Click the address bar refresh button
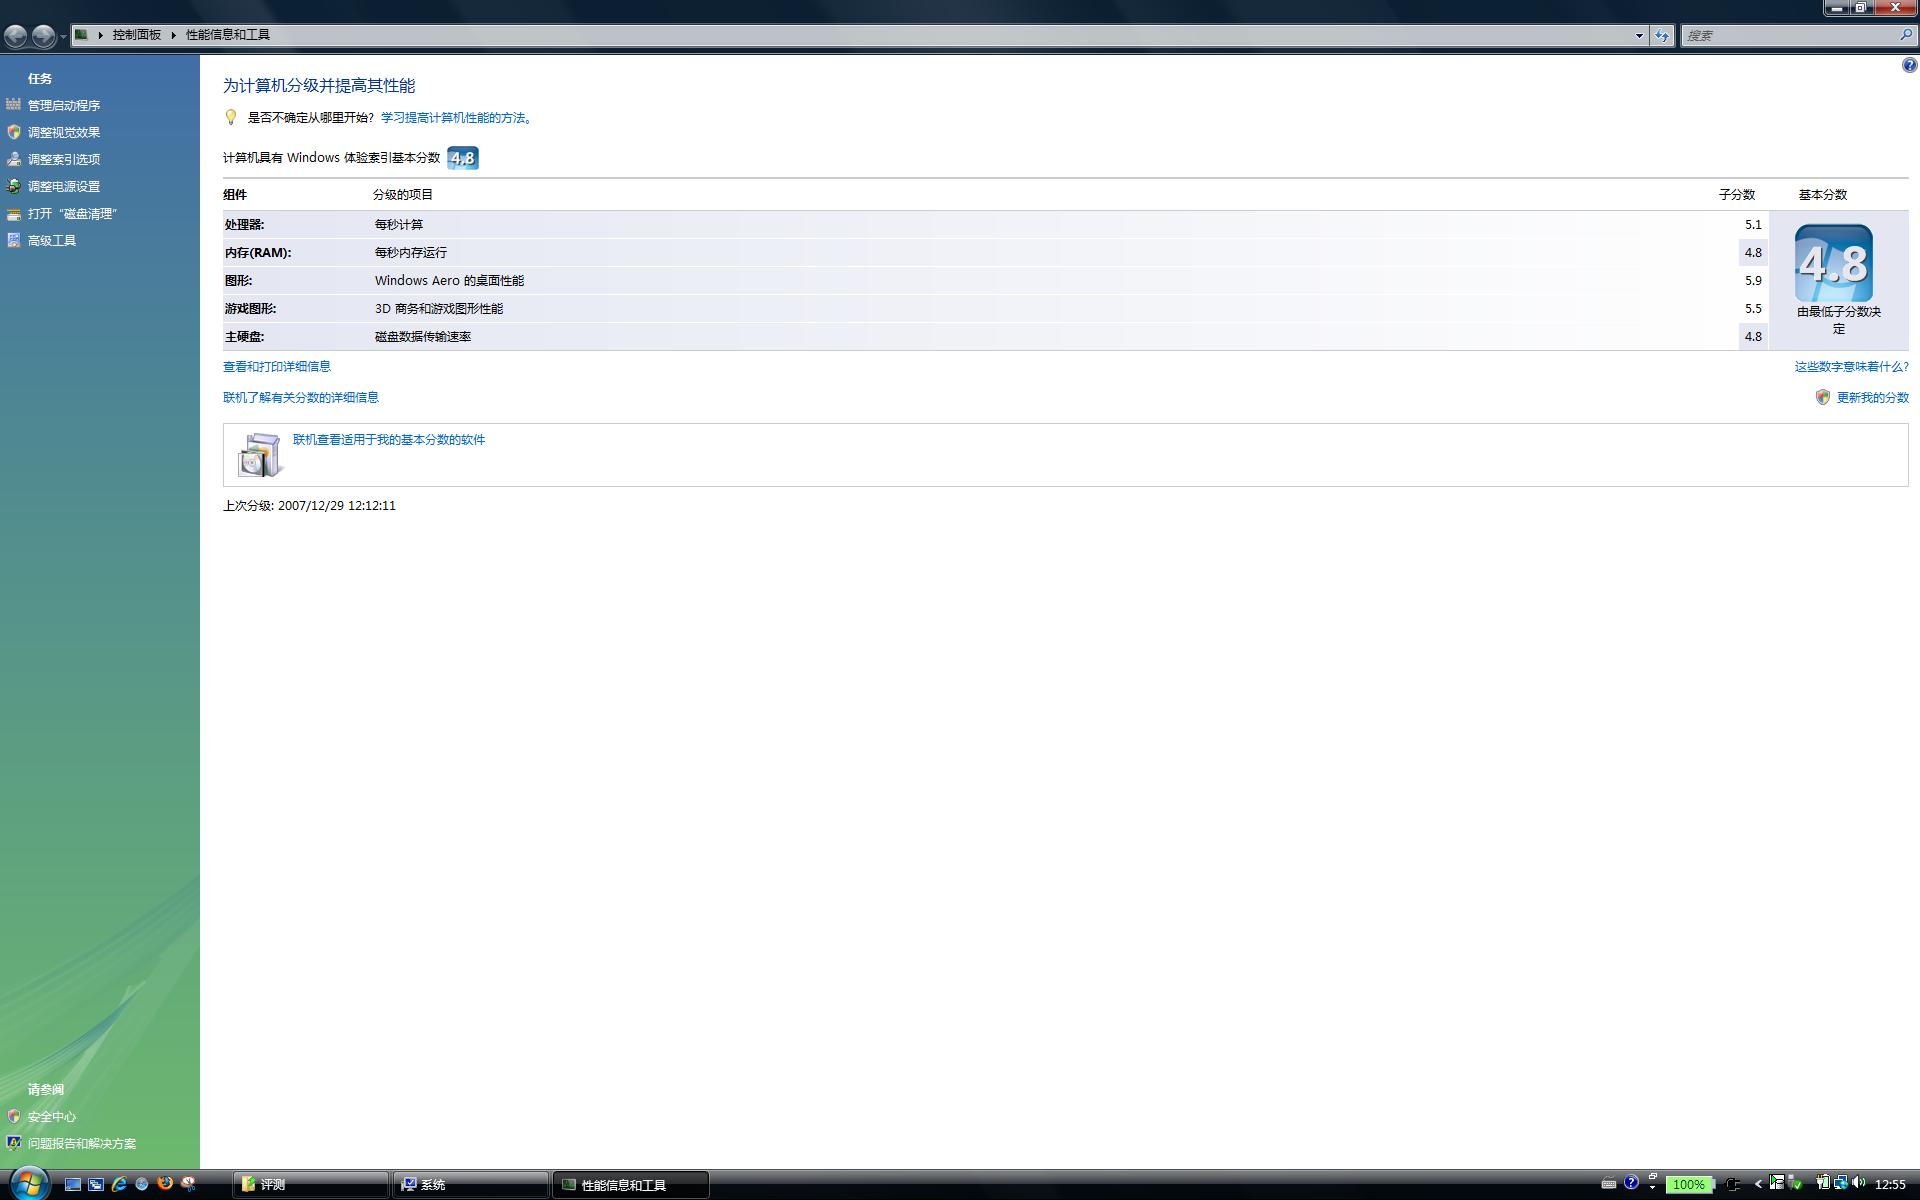Image resolution: width=1920 pixels, height=1200 pixels. coord(1662,35)
